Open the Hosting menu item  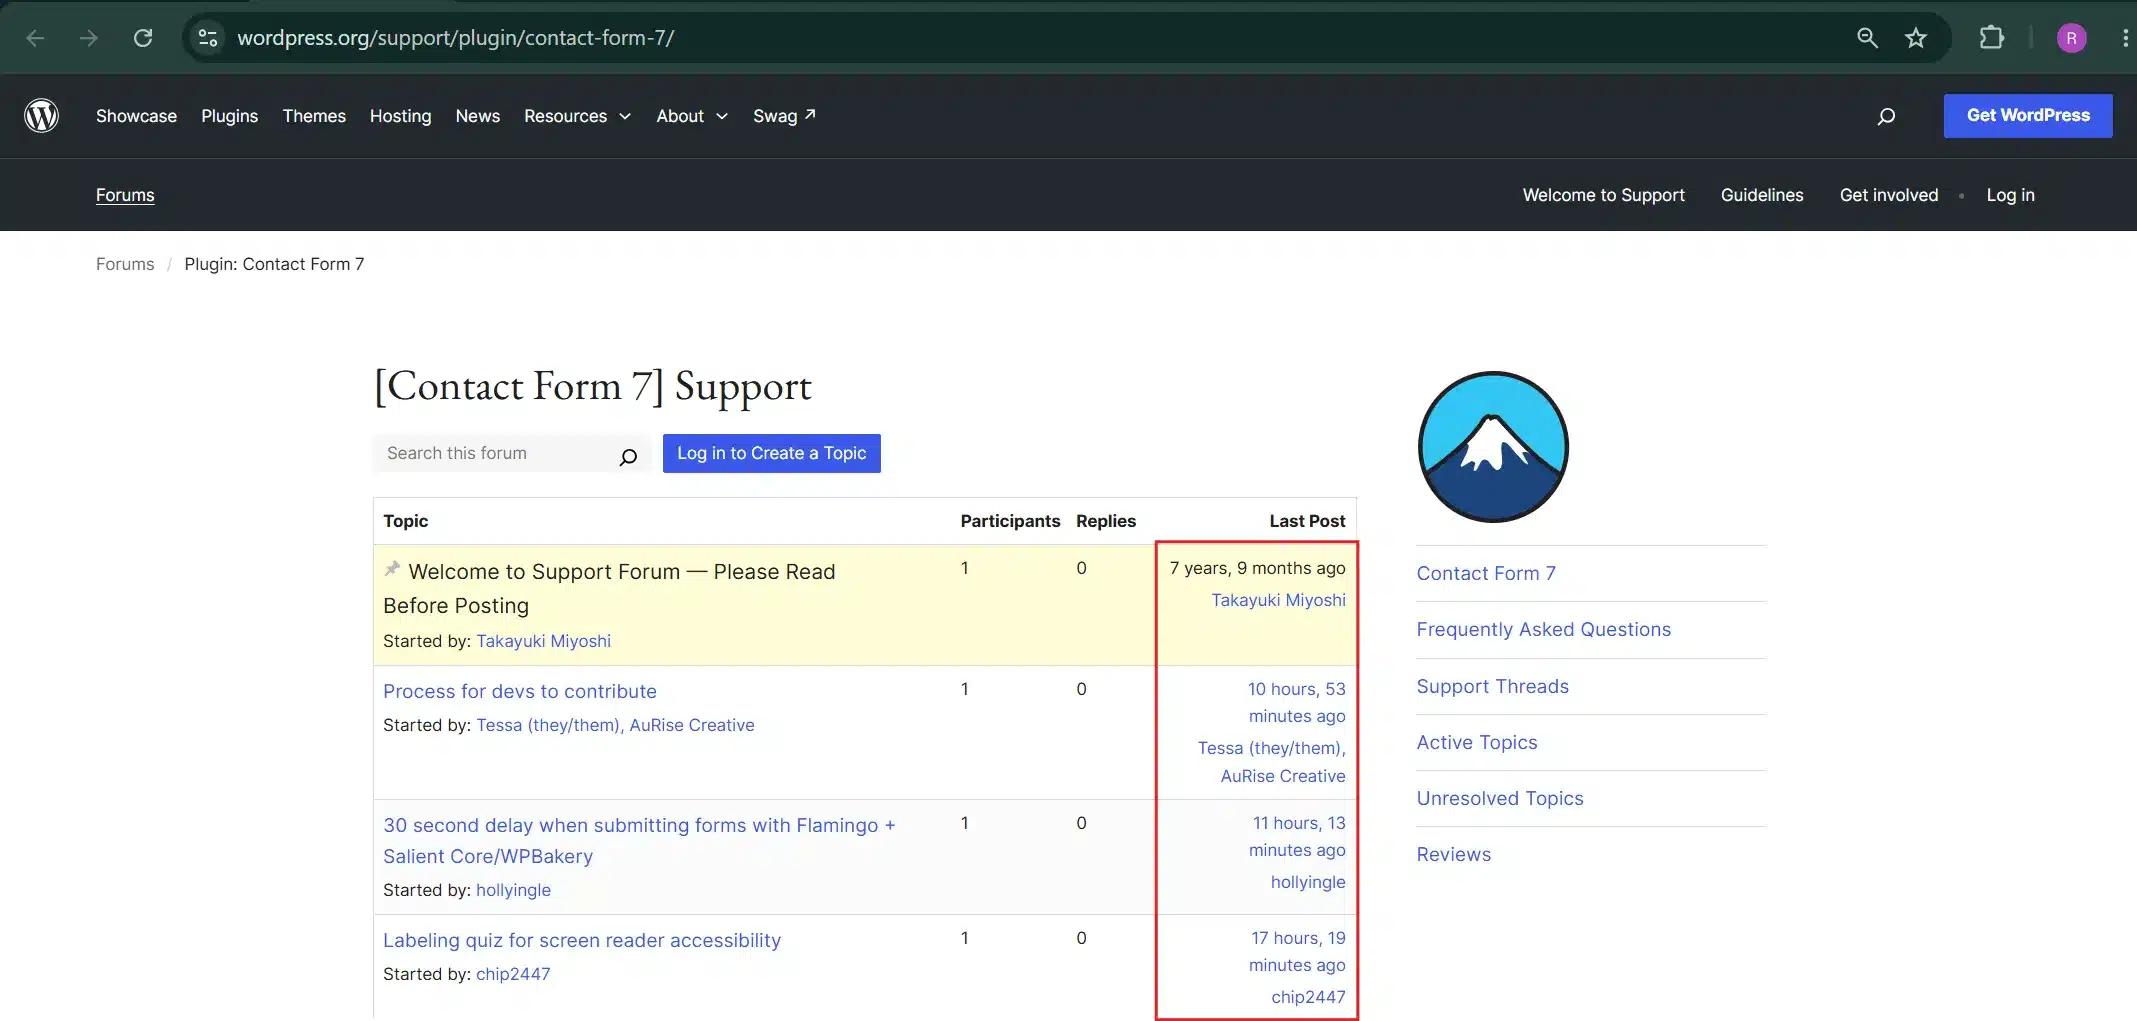pos(400,116)
